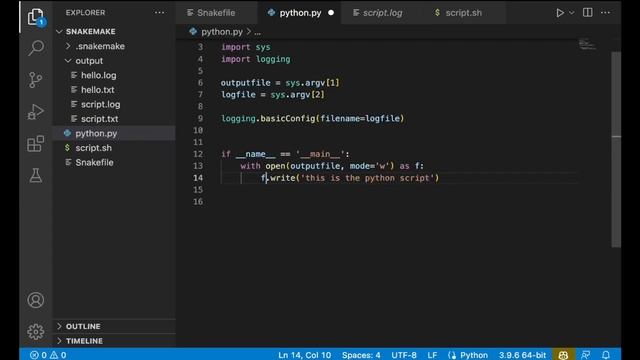Open editor more actions ellipsis
640x360 pixels.
tap(606, 13)
